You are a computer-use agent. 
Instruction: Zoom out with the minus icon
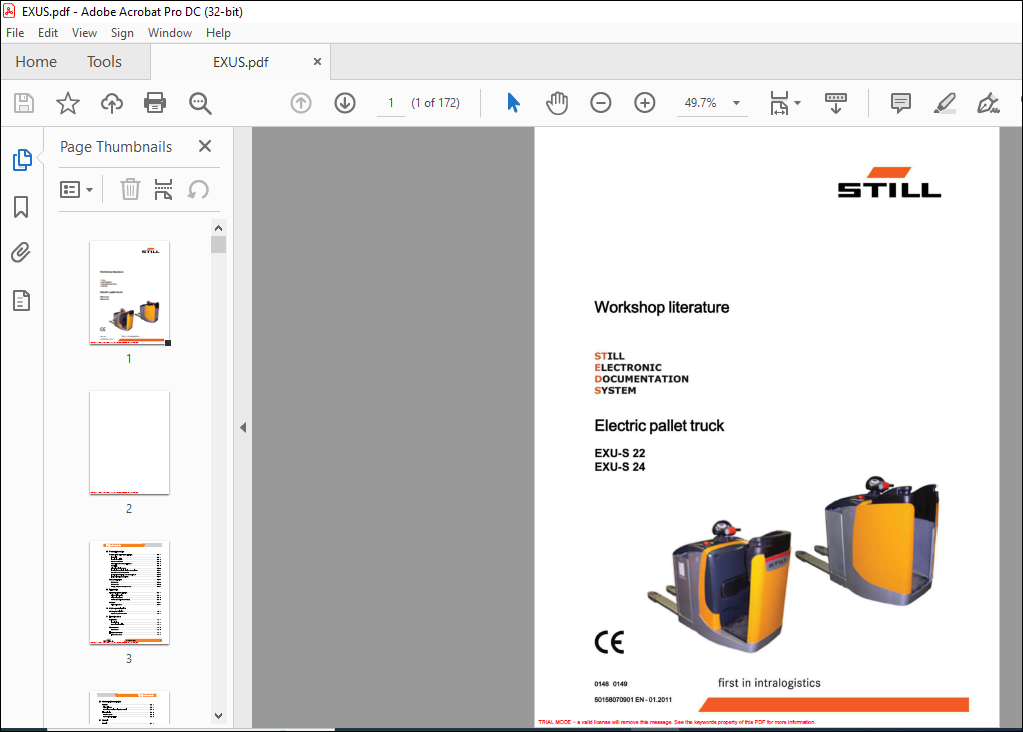point(601,103)
